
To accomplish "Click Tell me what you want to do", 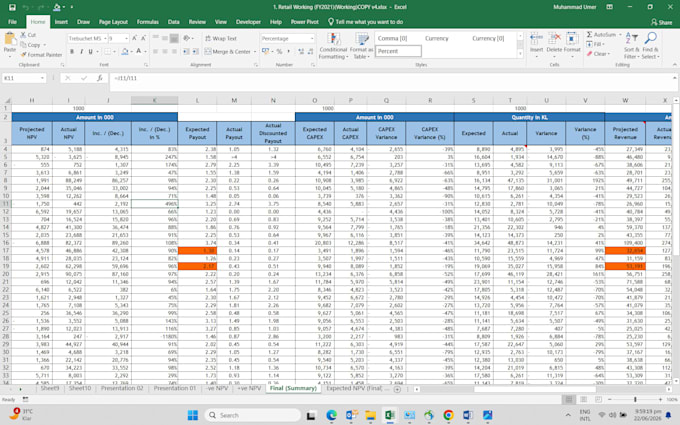I will 365,22.
